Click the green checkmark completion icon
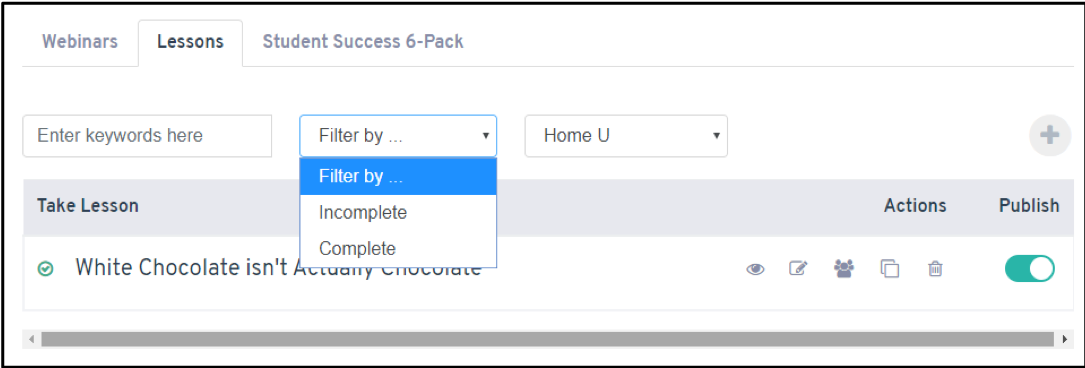This screenshot has height=368, width=1085. (46, 268)
